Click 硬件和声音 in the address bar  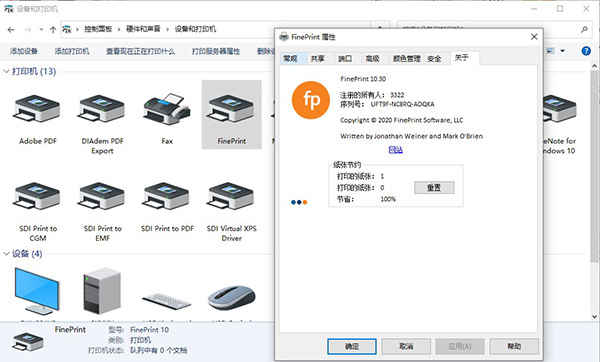pyautogui.click(x=143, y=29)
